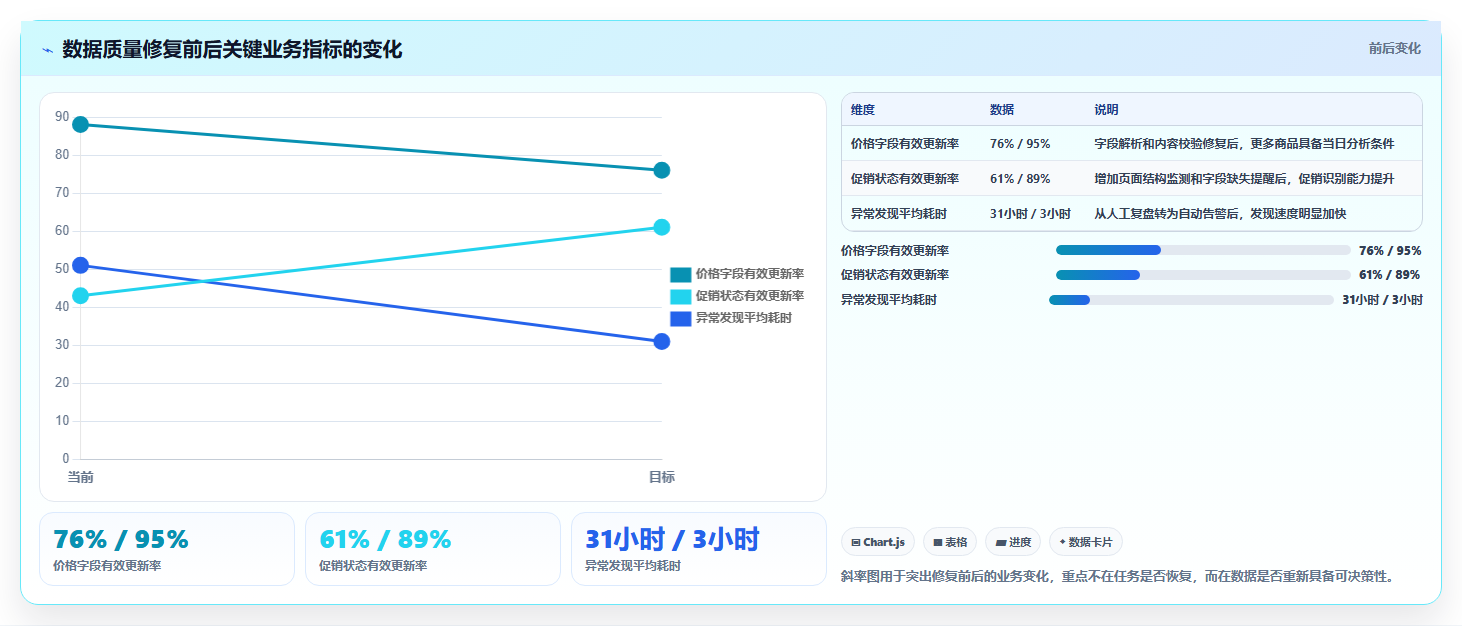Click the 数据 table column header
The width and height of the screenshot is (1462, 626).
click(x=1002, y=110)
